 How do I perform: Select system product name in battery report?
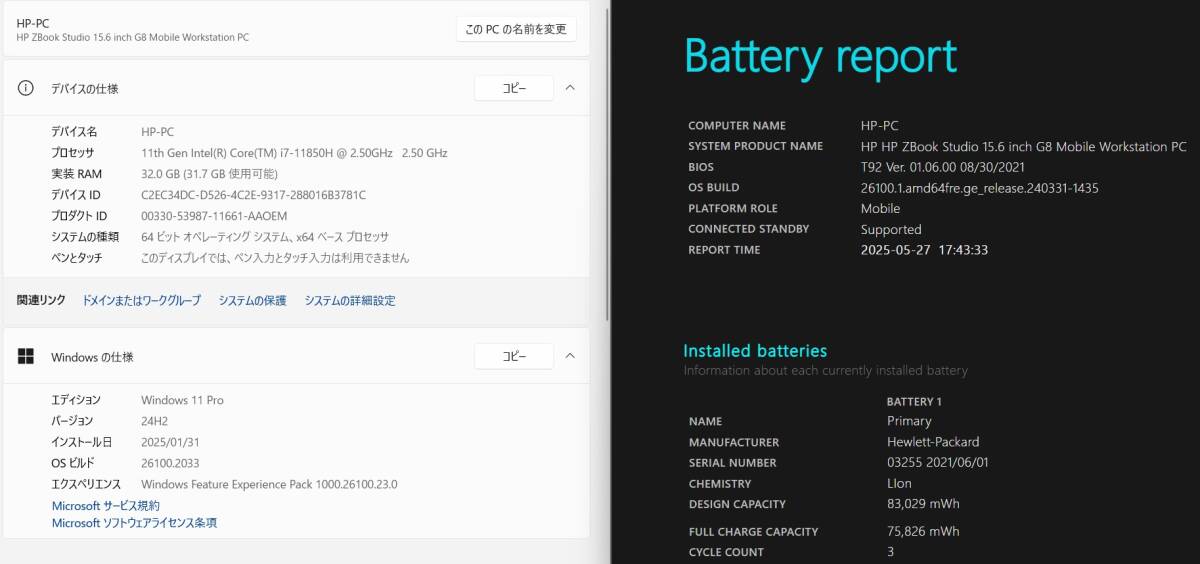1023,146
